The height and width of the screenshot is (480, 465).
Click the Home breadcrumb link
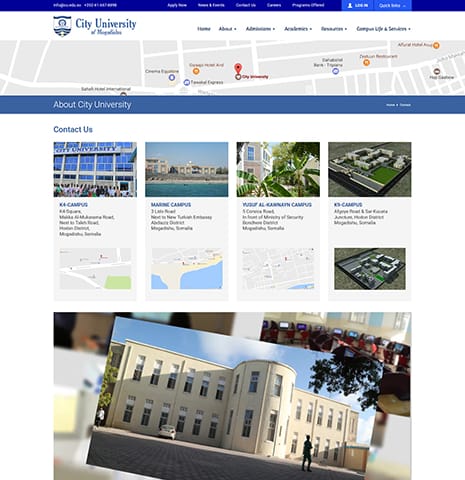[x=390, y=105]
